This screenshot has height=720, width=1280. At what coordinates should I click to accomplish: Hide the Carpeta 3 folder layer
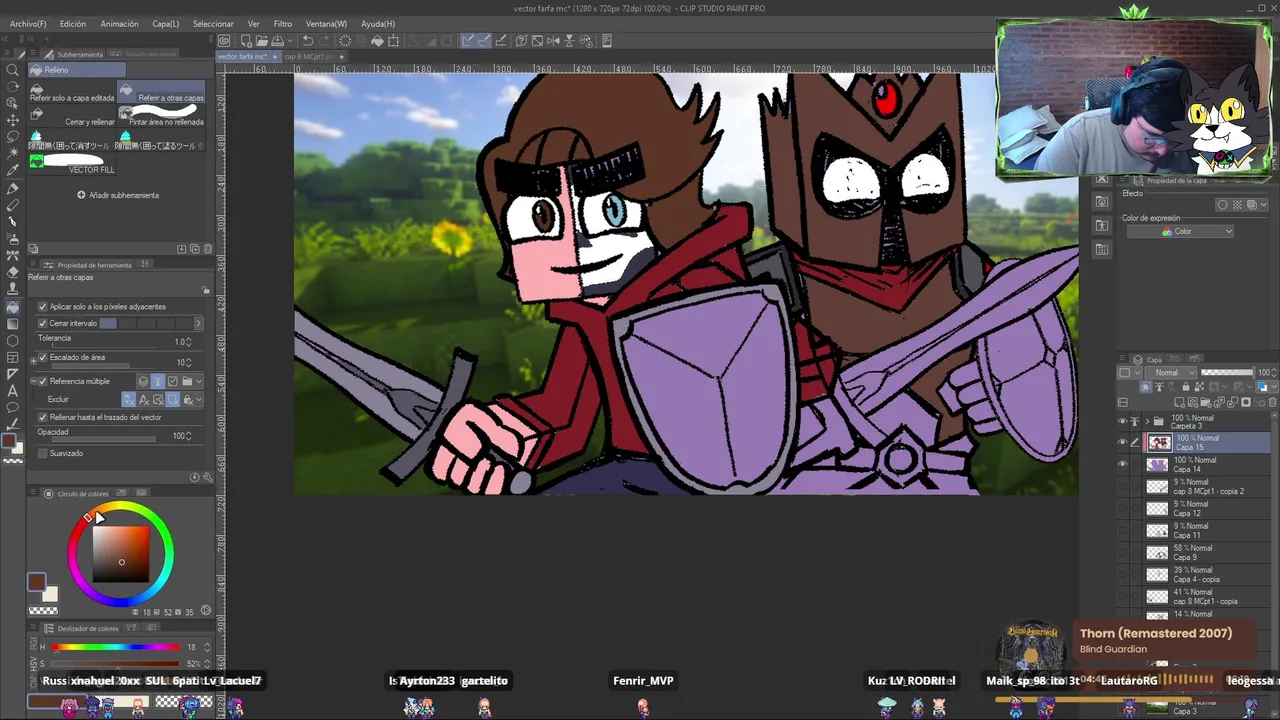[x=1122, y=421]
